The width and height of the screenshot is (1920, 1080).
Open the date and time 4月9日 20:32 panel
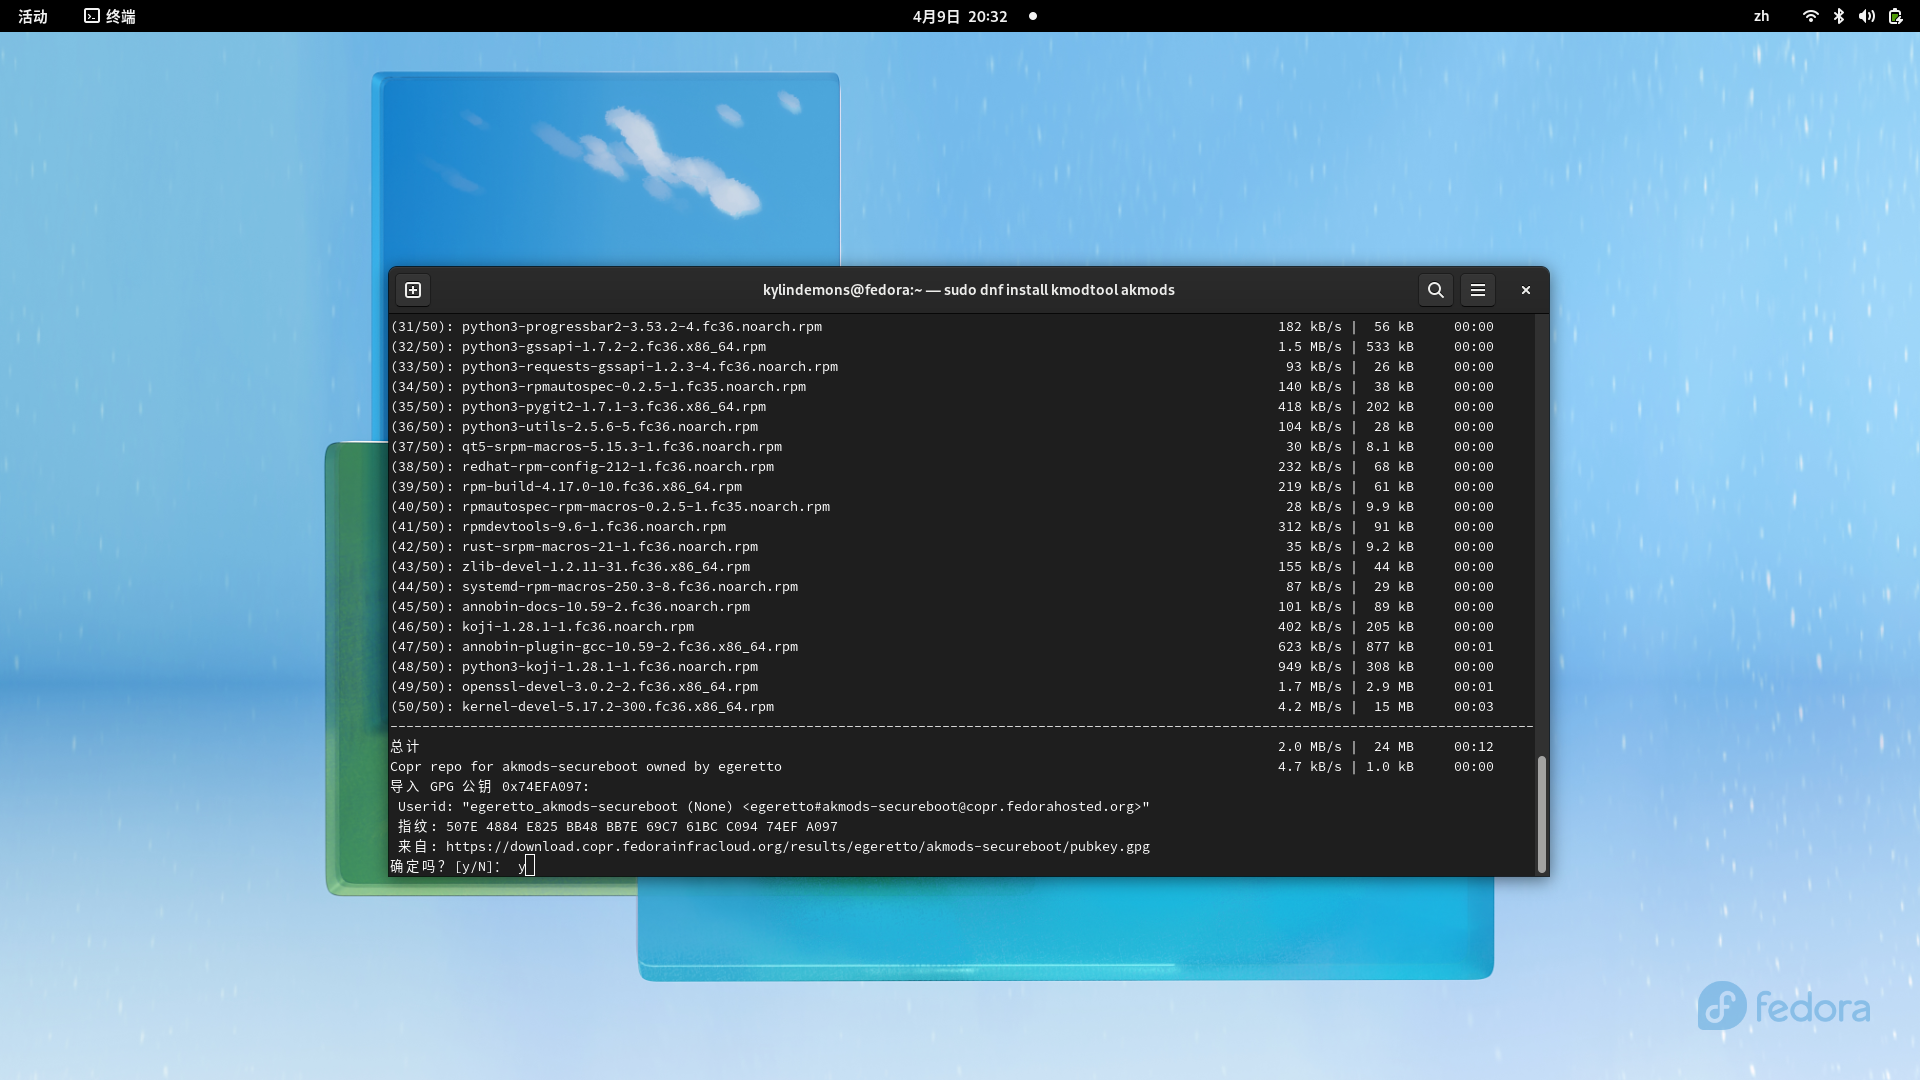[x=959, y=16]
